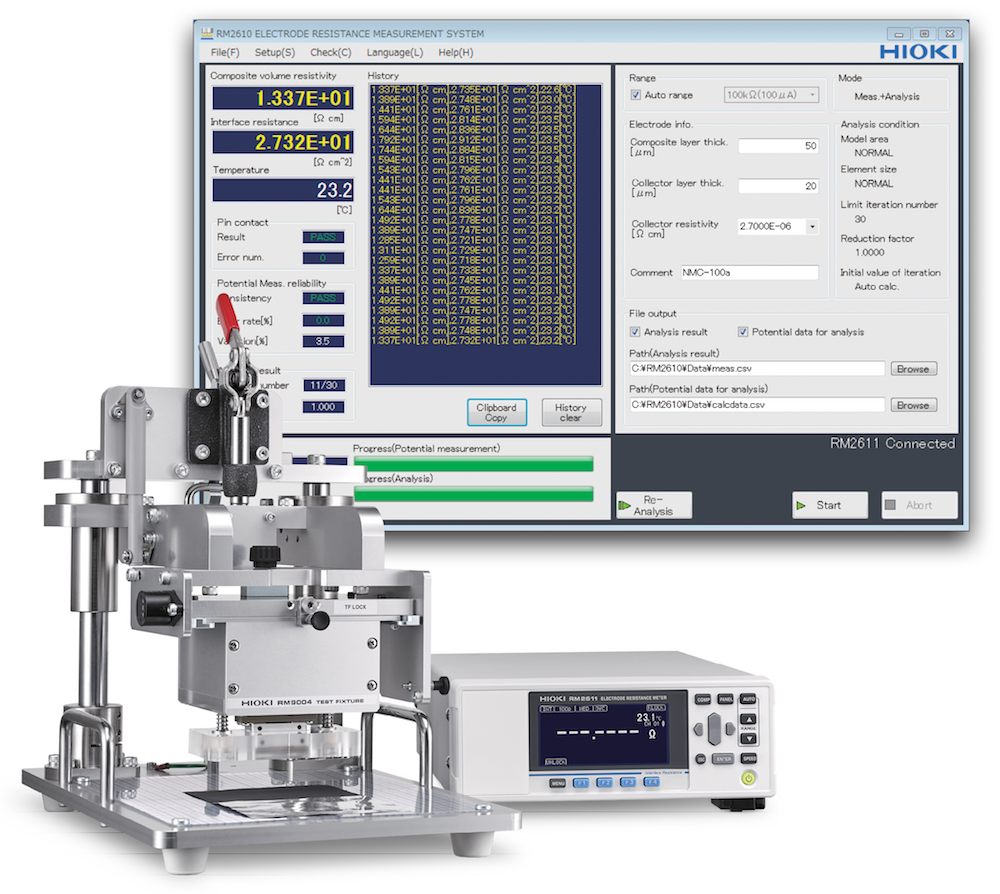Open the Setup(S) menu

click(274, 52)
